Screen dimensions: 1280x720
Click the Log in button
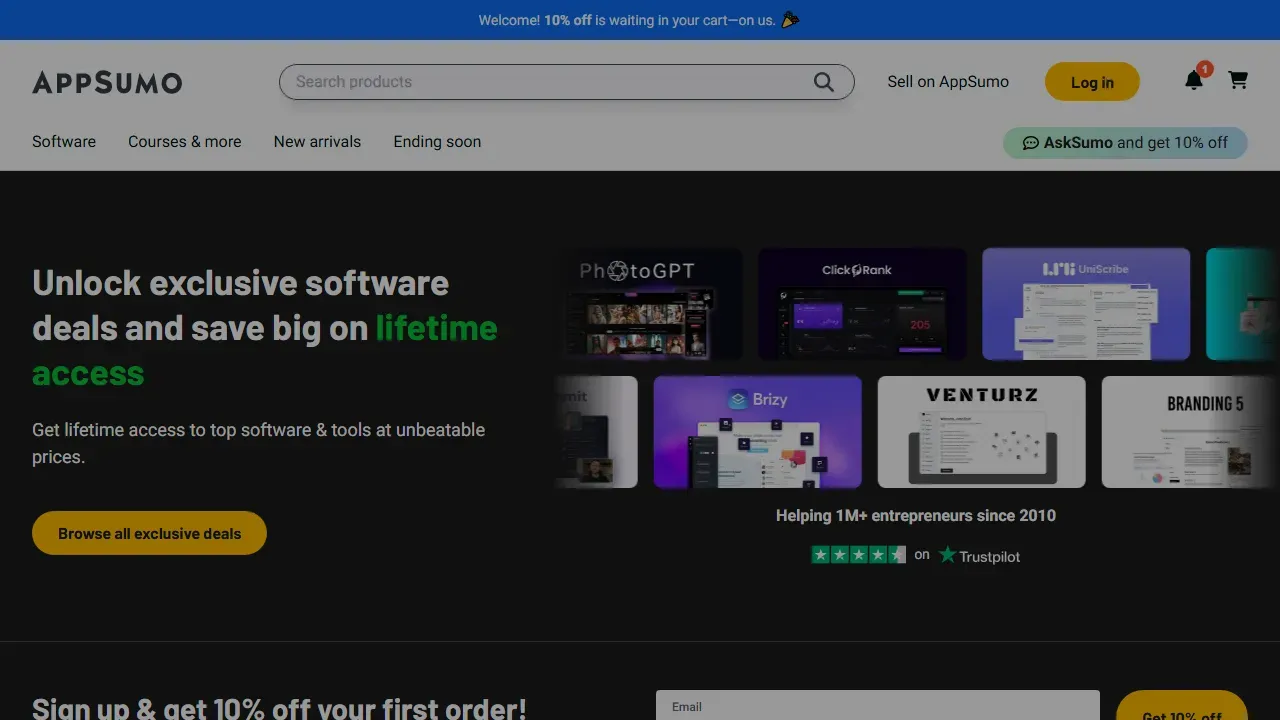tap(1092, 82)
